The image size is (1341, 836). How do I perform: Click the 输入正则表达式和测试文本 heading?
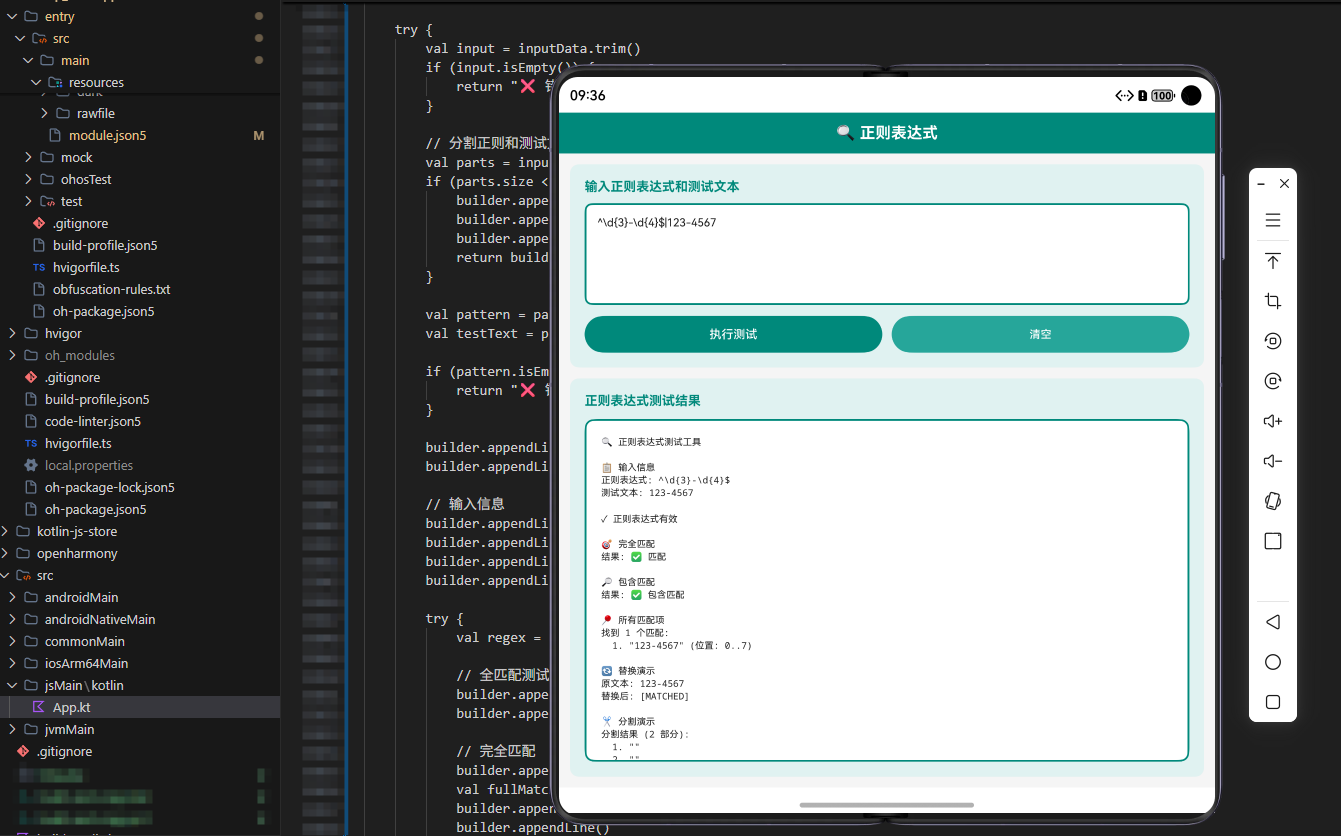point(662,186)
